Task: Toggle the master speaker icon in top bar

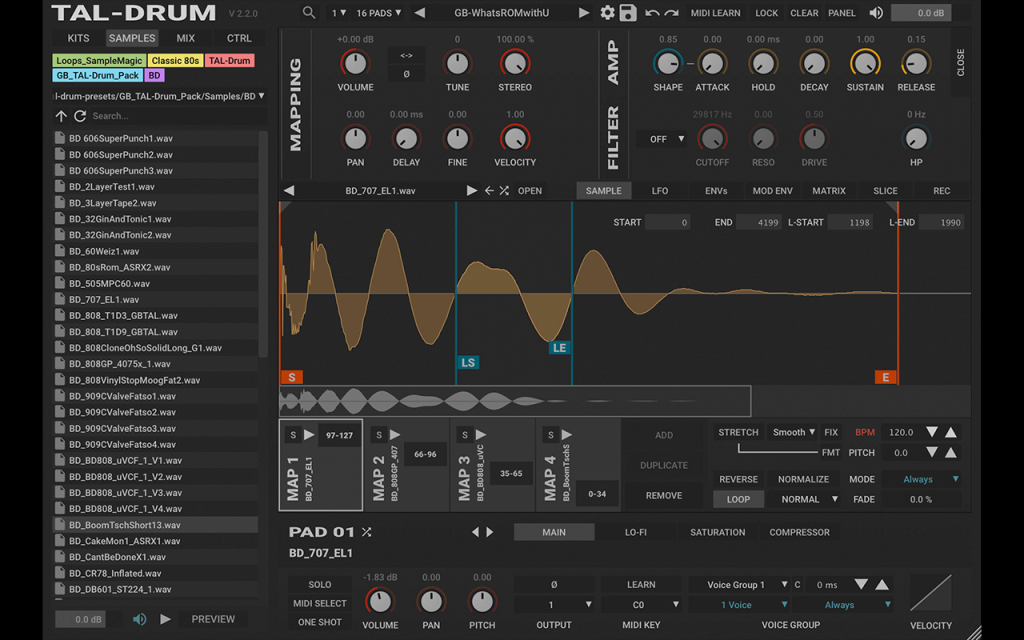Action: (x=876, y=12)
